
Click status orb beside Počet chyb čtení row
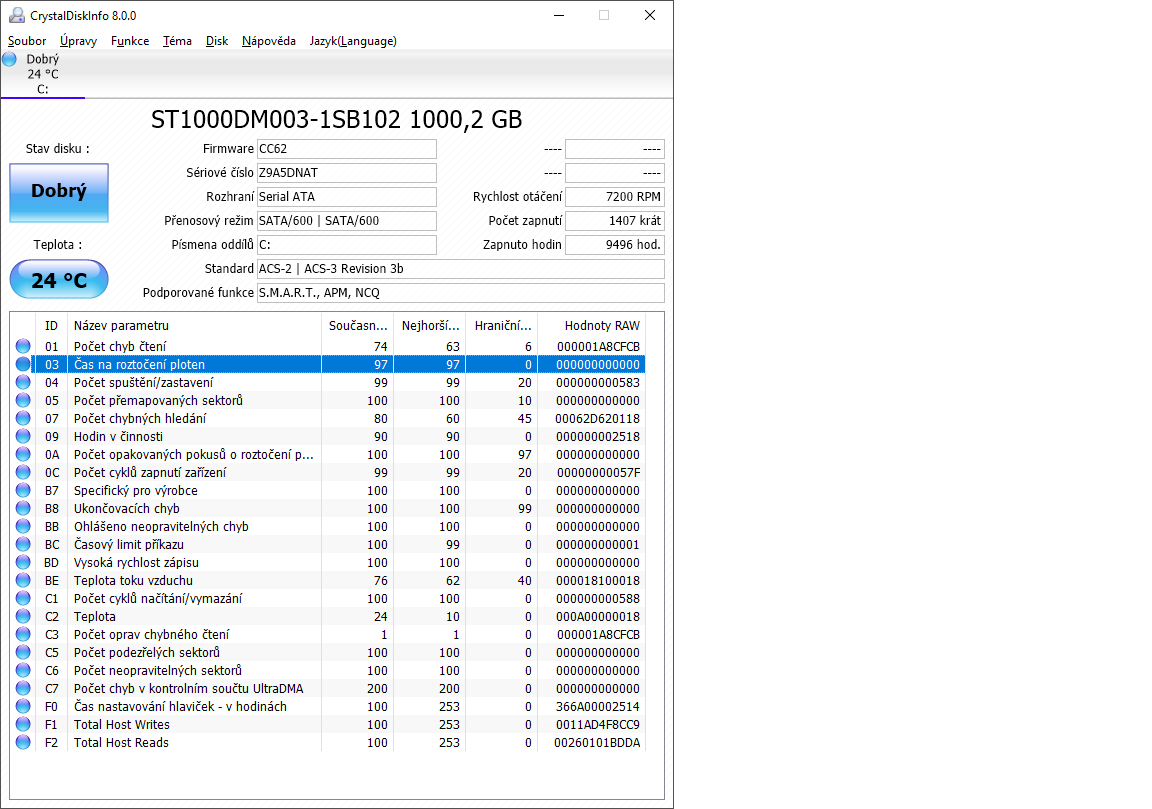tap(23, 346)
